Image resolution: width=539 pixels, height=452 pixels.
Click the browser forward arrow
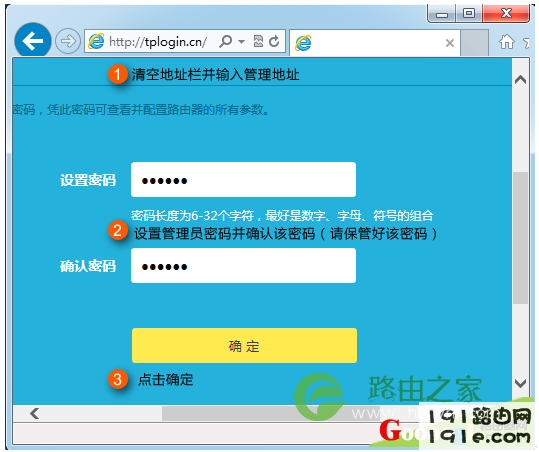pyautogui.click(x=68, y=41)
